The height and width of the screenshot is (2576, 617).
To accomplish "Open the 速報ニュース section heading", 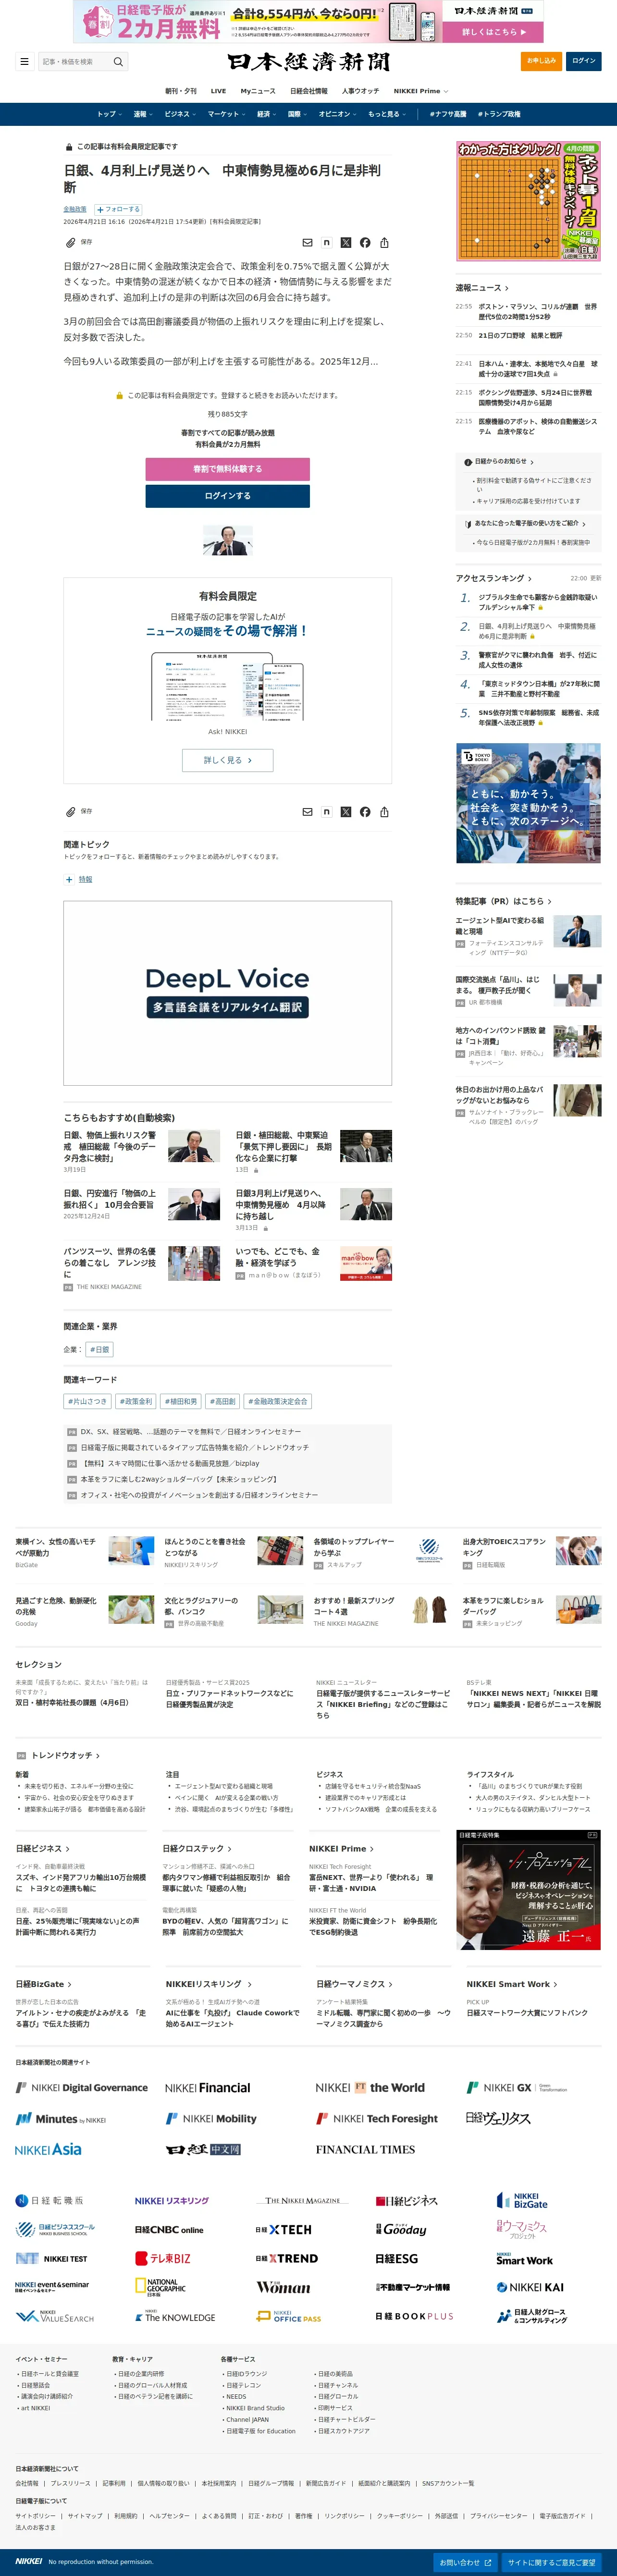I will coord(482,288).
